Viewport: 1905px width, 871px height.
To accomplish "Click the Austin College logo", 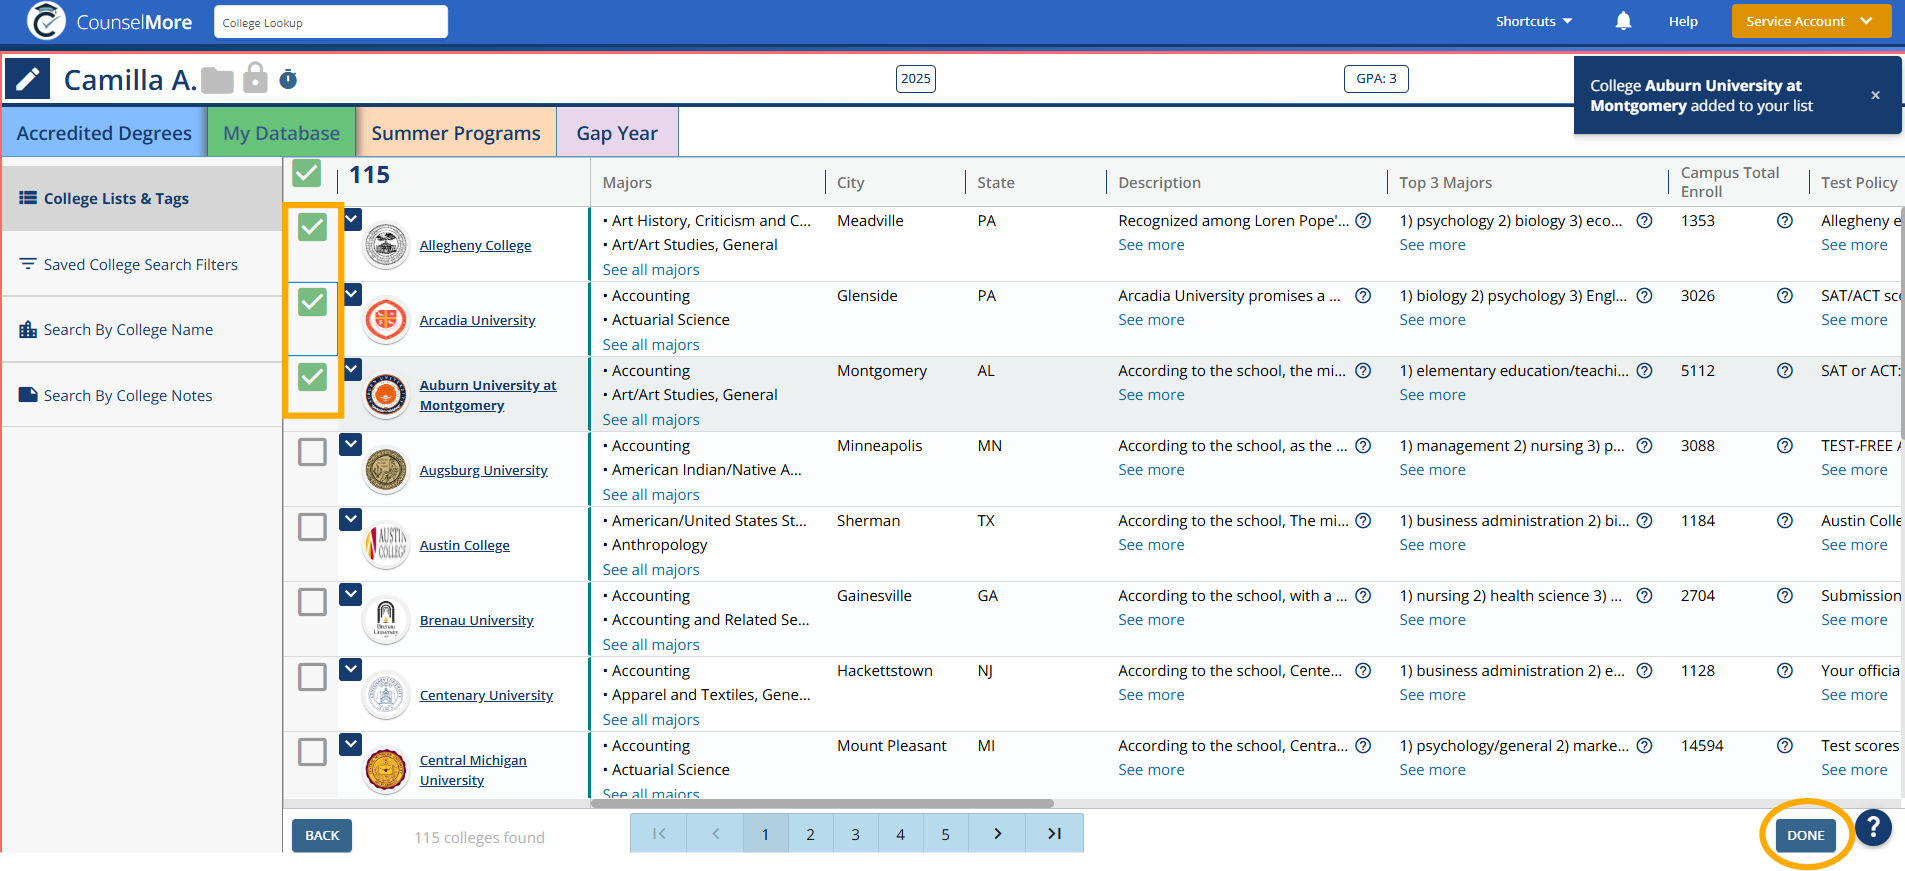I will pyautogui.click(x=386, y=545).
